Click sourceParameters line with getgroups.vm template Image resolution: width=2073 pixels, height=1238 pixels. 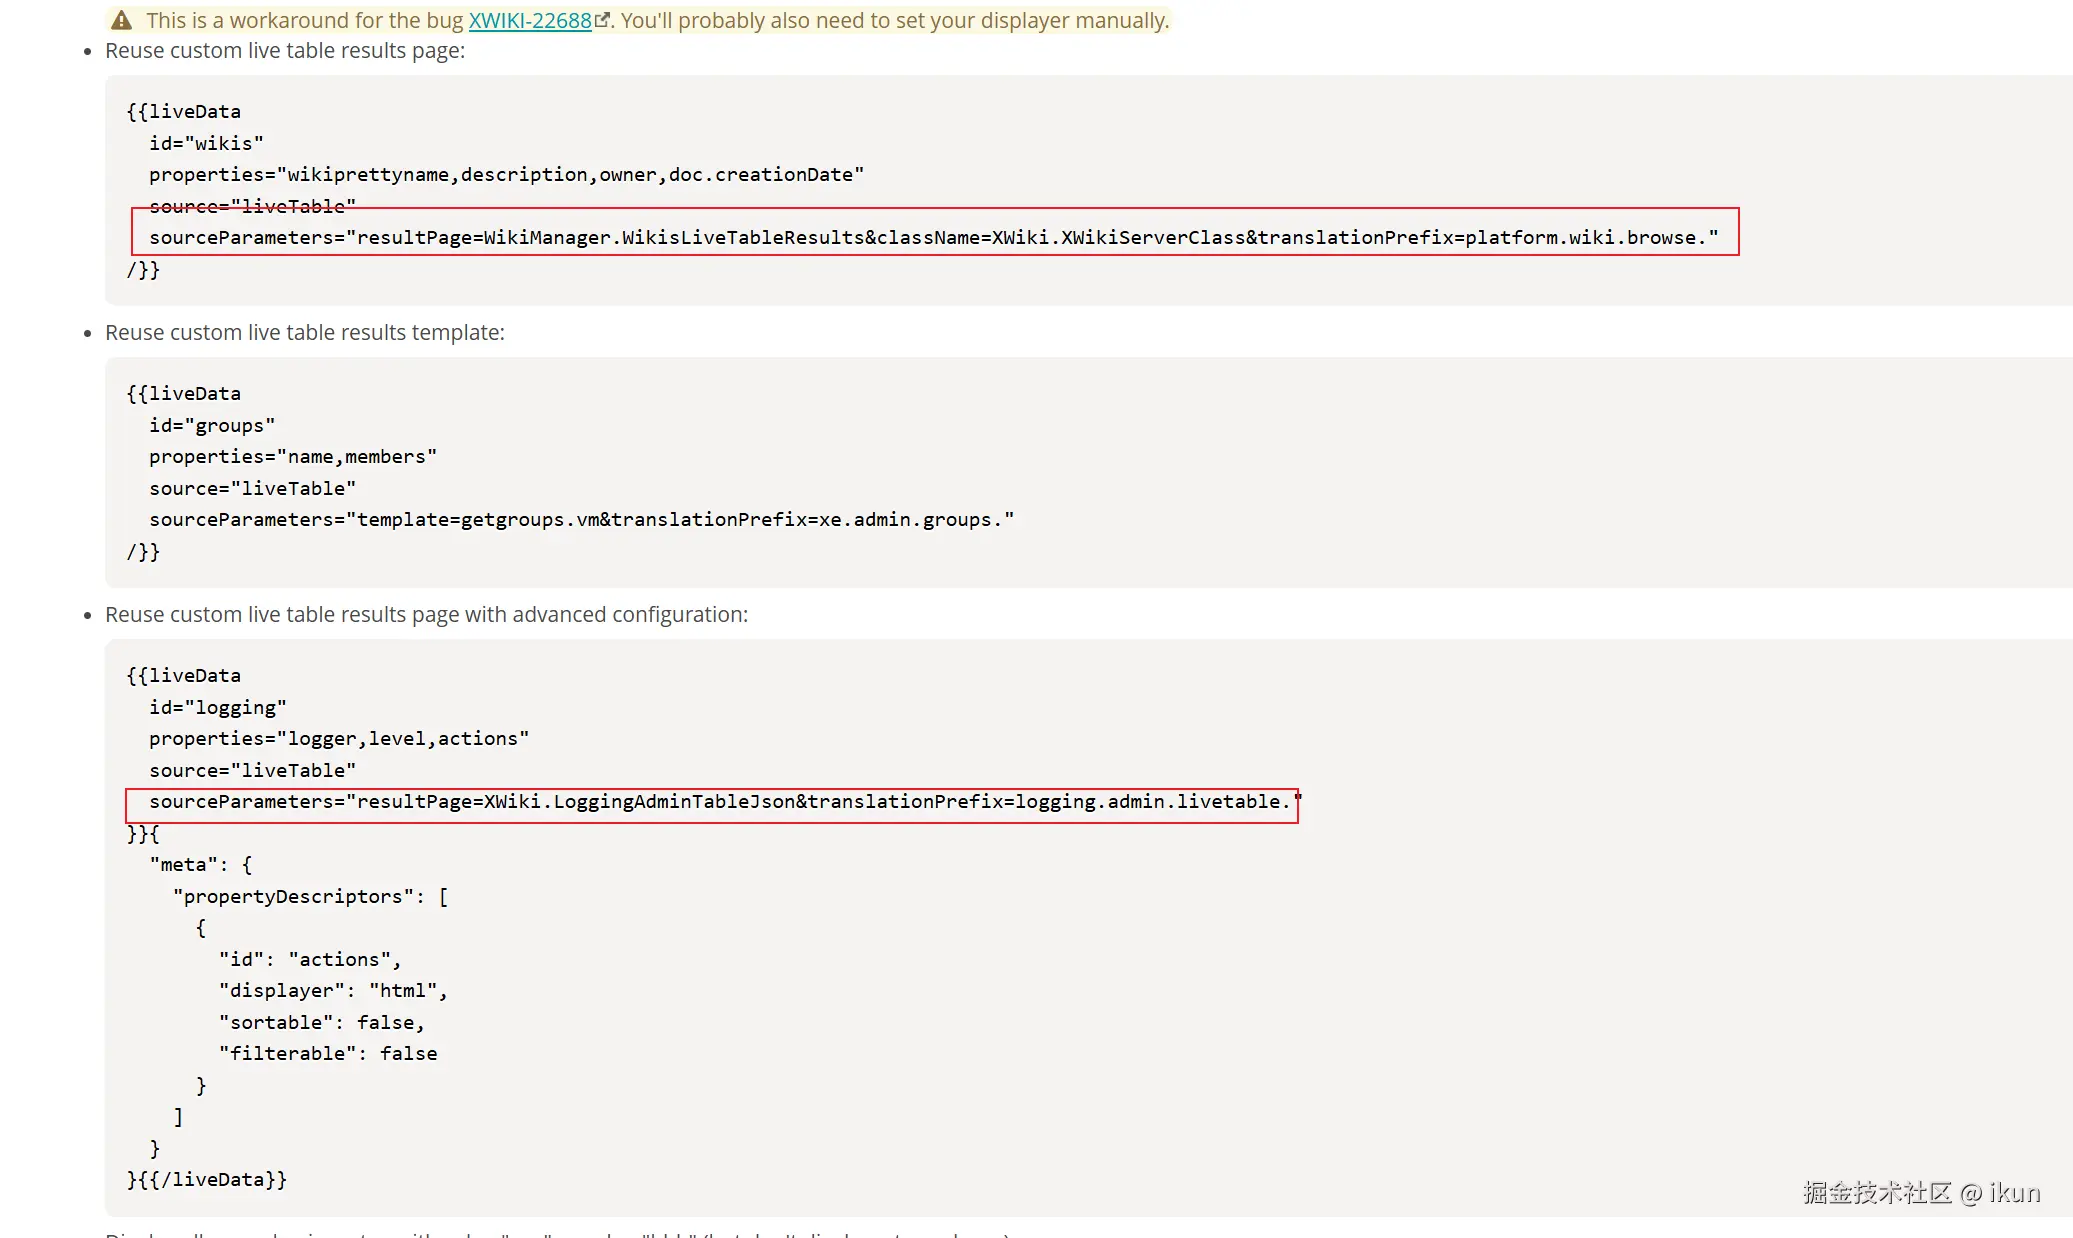pos(581,520)
